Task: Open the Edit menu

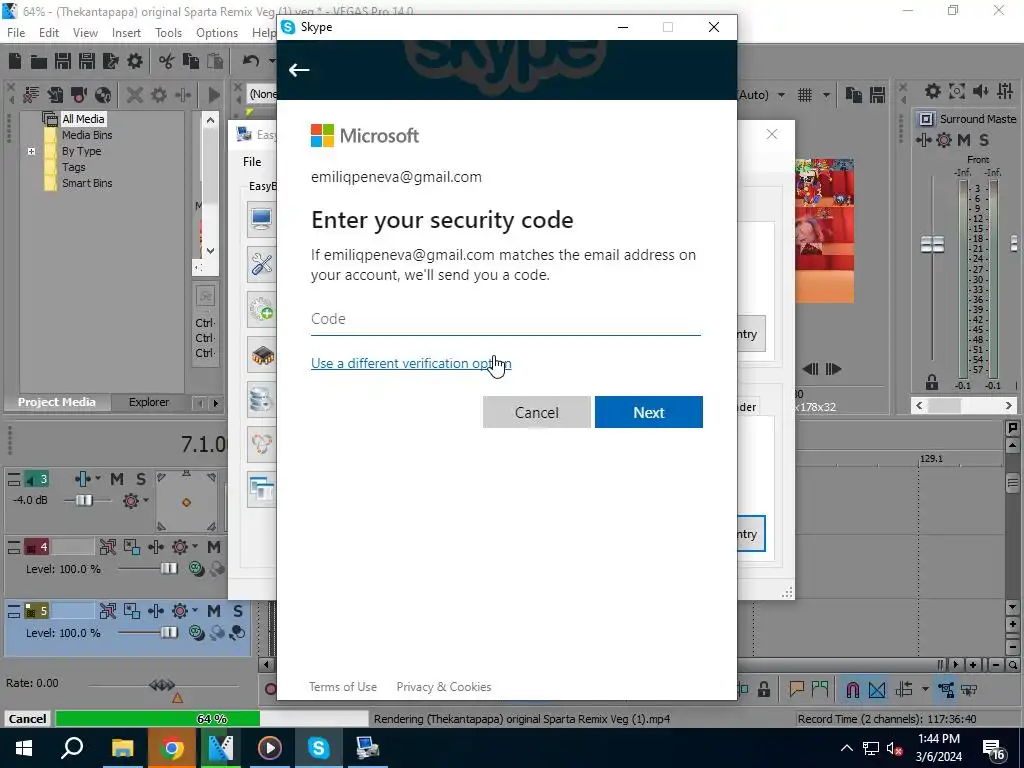Action: (49, 33)
